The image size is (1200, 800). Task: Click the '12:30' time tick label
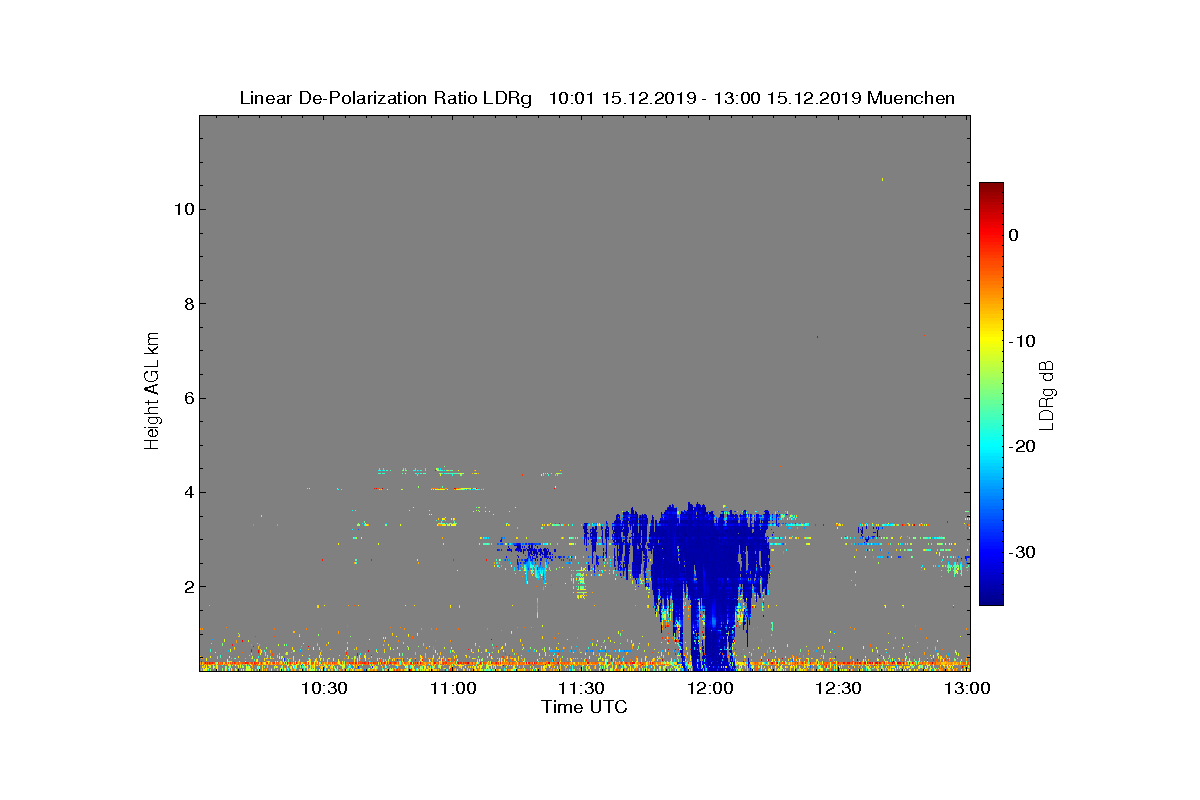[x=838, y=688]
